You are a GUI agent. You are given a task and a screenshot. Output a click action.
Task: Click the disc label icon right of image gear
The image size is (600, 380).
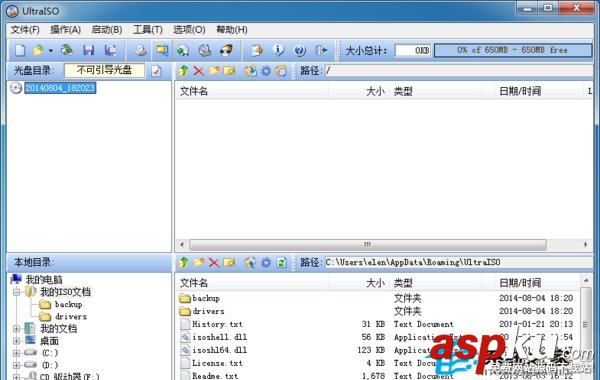[281, 71]
